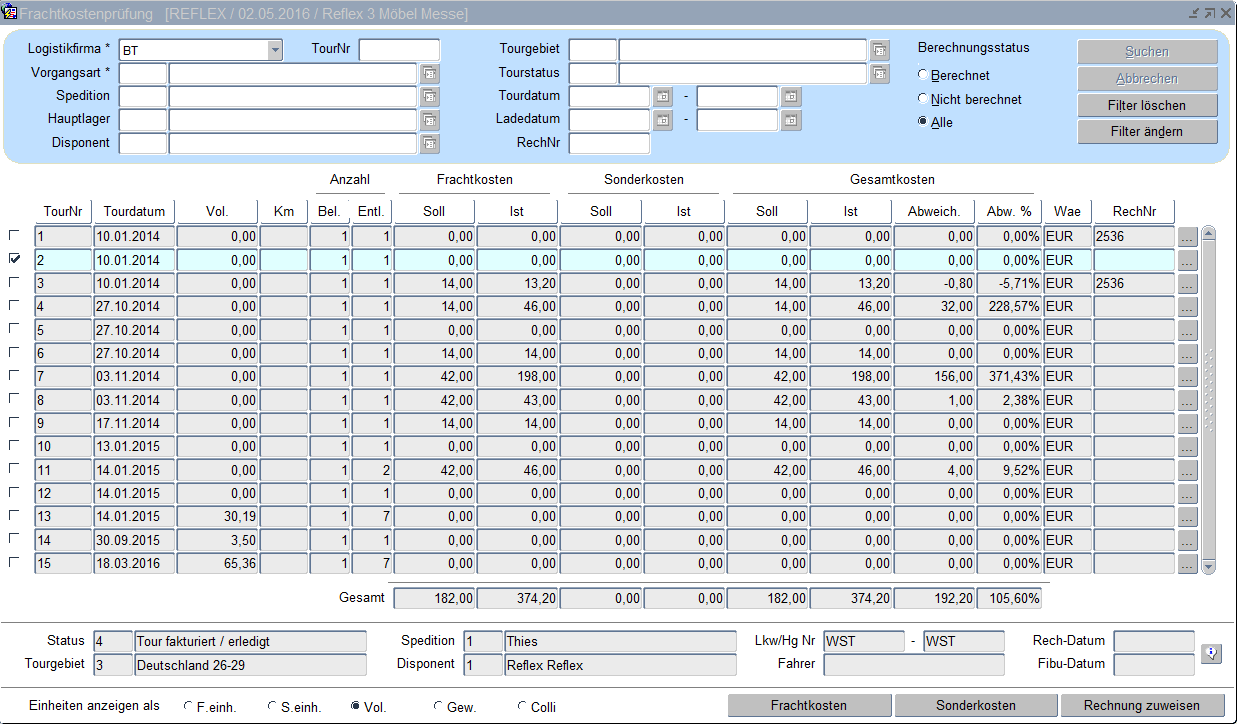1237x724 pixels.
Task: Click the Abw. % column header
Action: coord(1009,211)
